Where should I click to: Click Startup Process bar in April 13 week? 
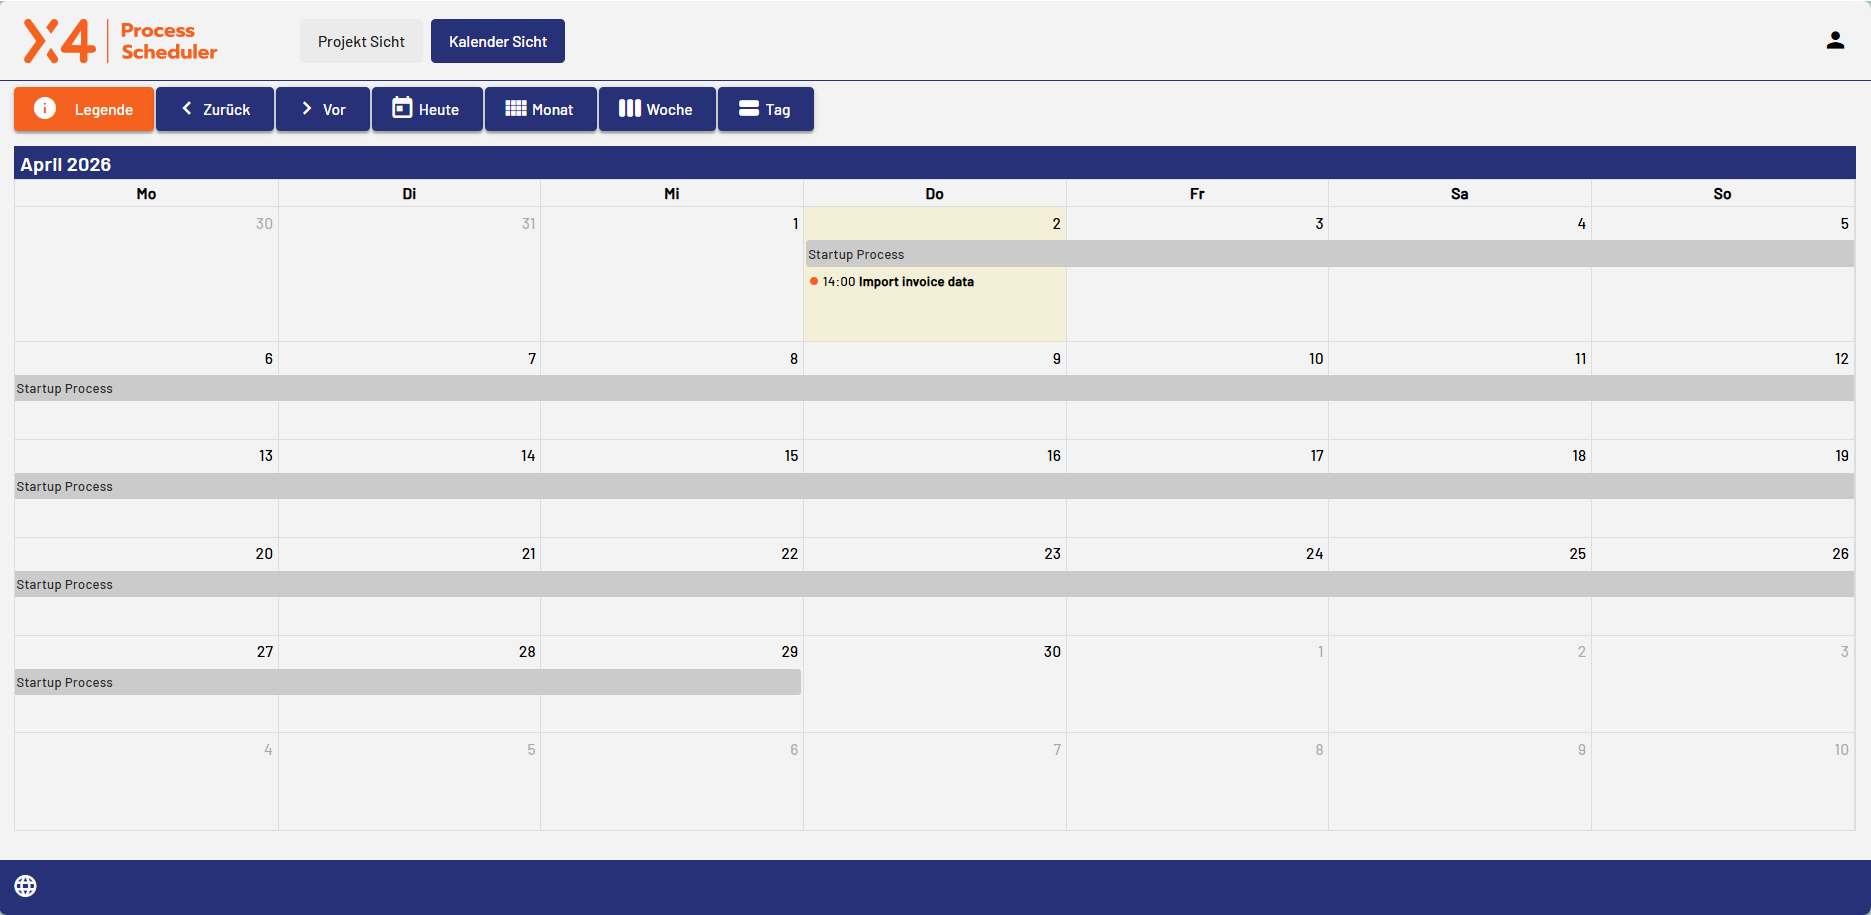click(934, 486)
